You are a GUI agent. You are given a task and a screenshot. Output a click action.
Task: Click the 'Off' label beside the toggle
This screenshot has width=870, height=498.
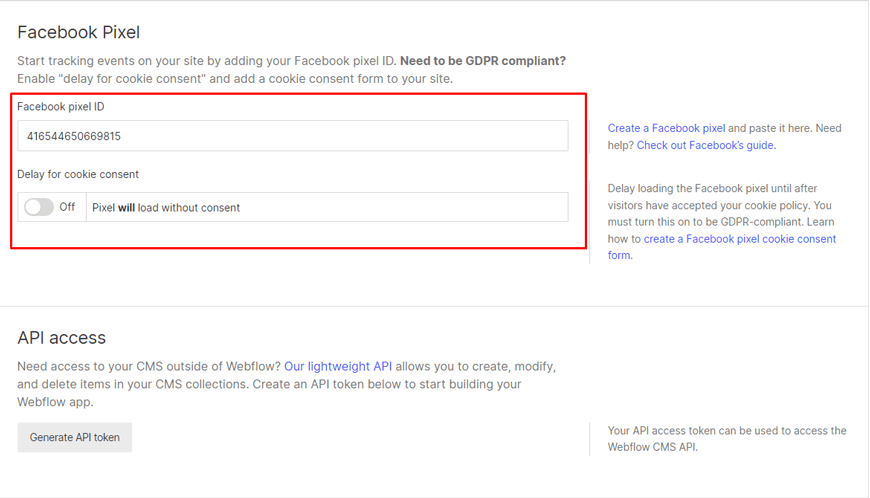click(67, 207)
